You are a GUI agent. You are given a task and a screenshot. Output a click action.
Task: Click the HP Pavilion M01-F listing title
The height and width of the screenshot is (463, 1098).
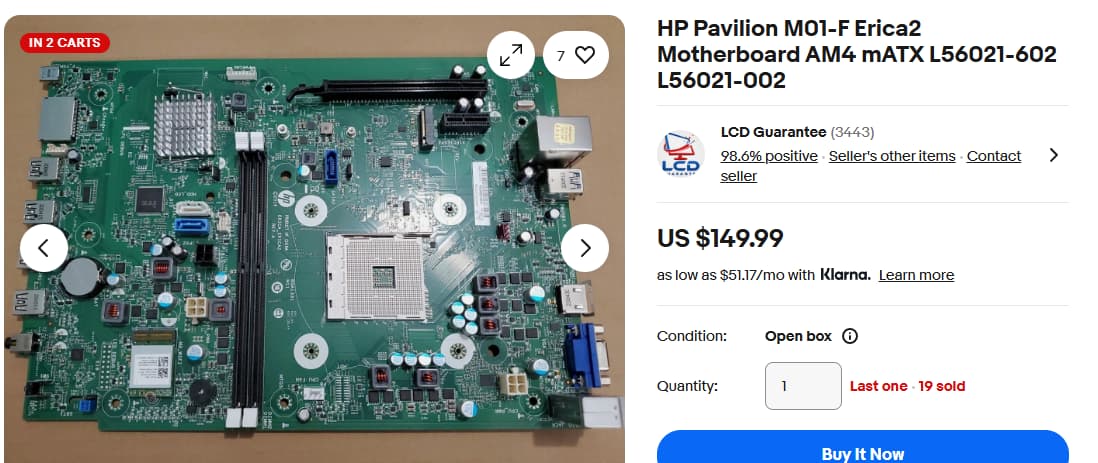click(x=856, y=55)
